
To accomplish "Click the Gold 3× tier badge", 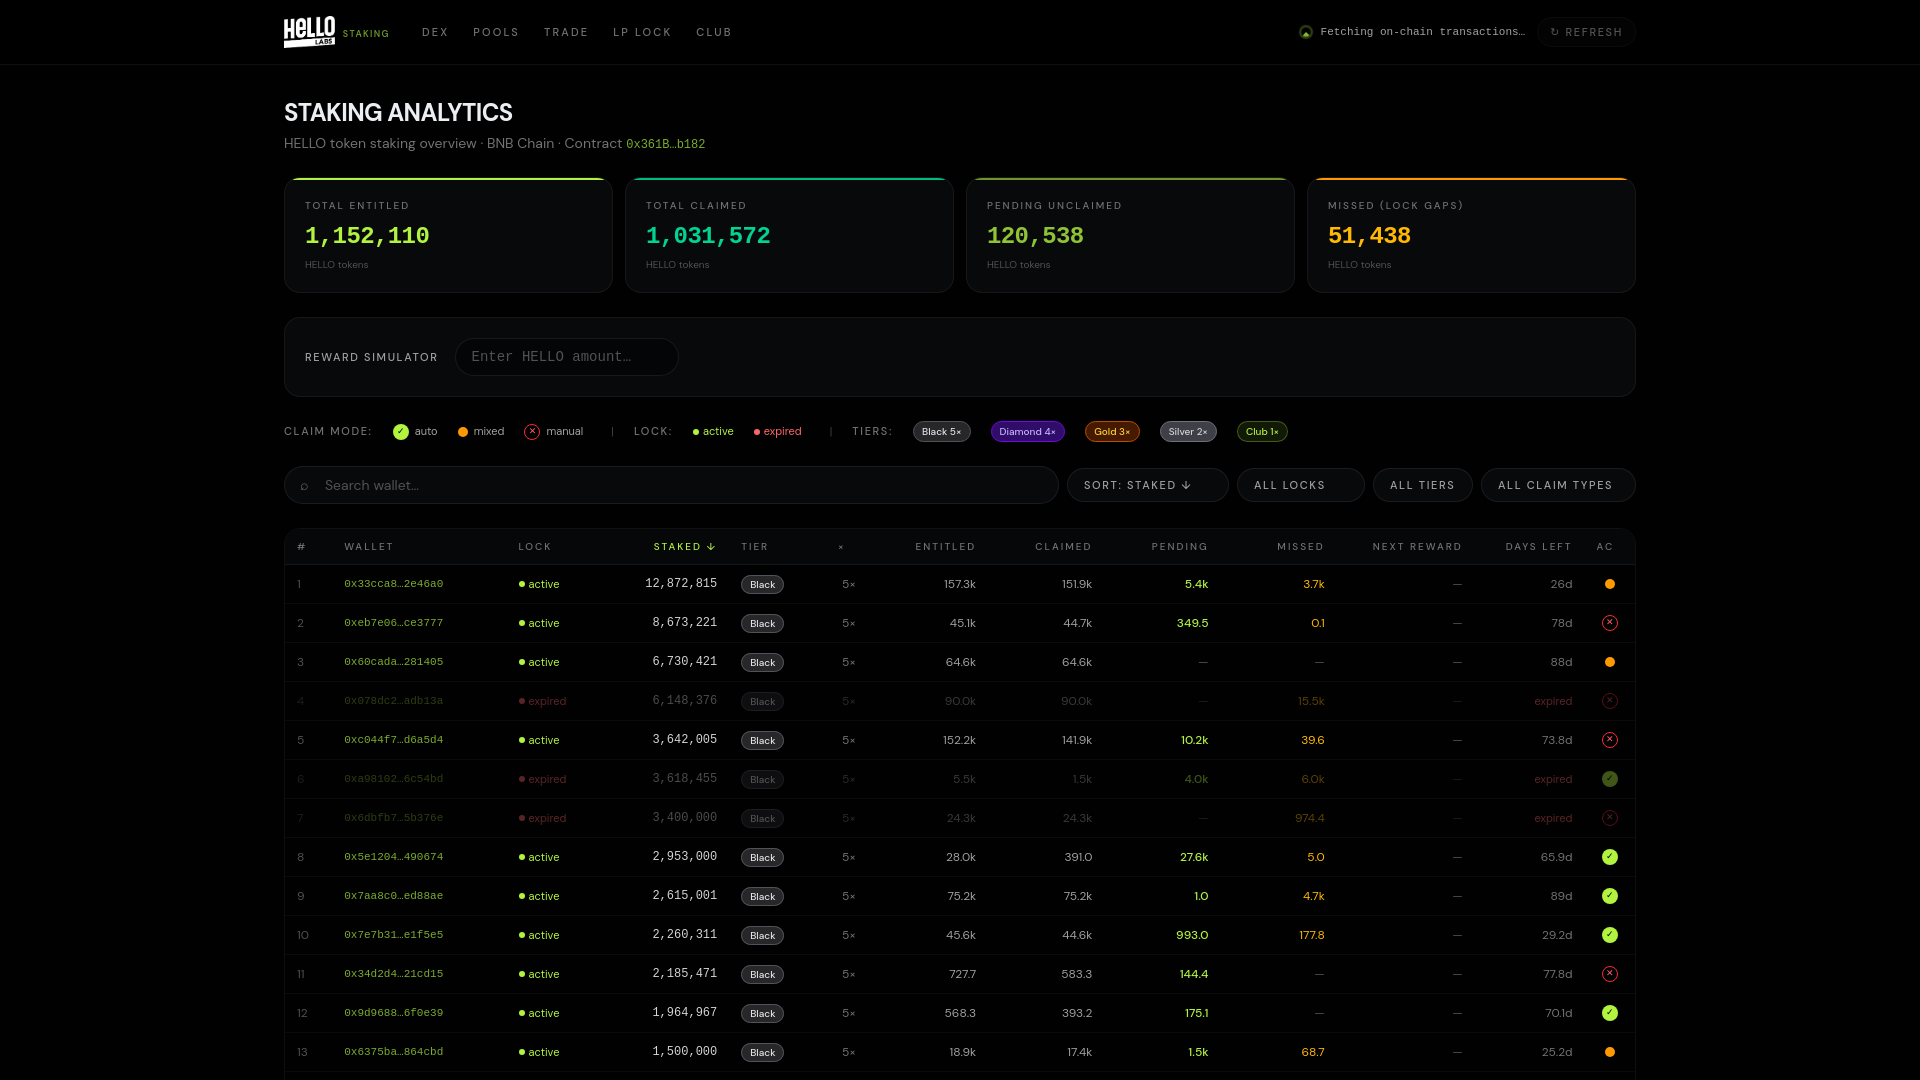I will (x=1112, y=432).
